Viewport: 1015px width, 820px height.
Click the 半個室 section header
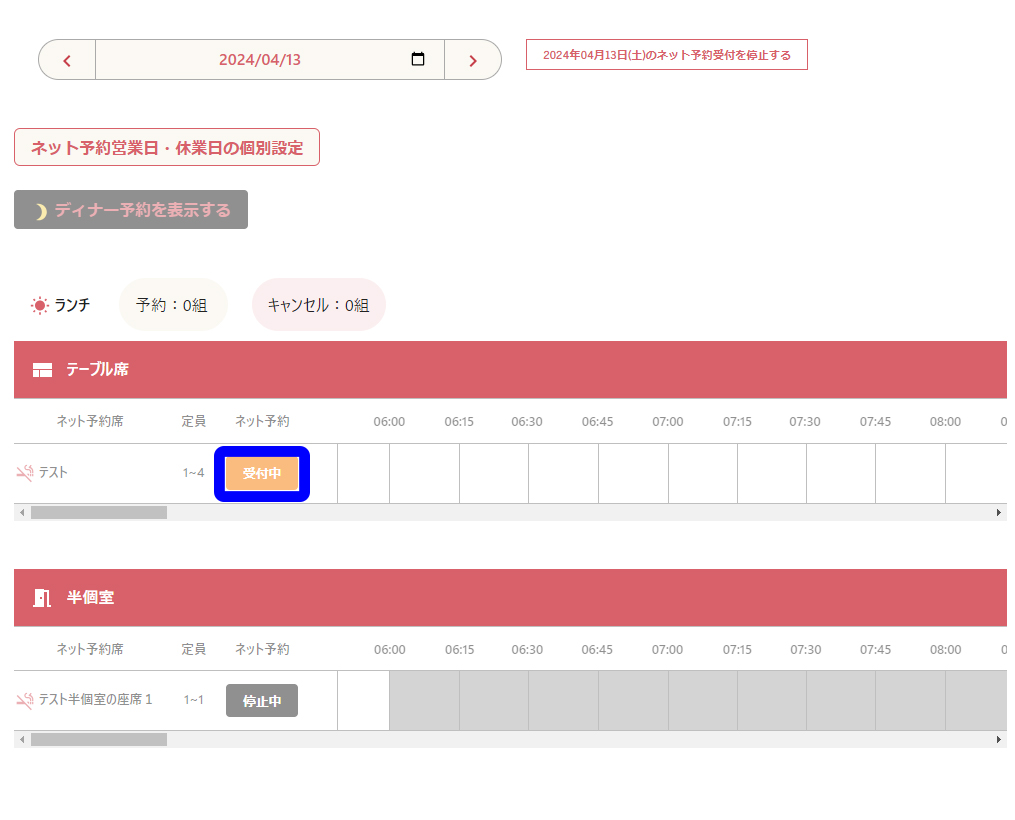coord(90,598)
